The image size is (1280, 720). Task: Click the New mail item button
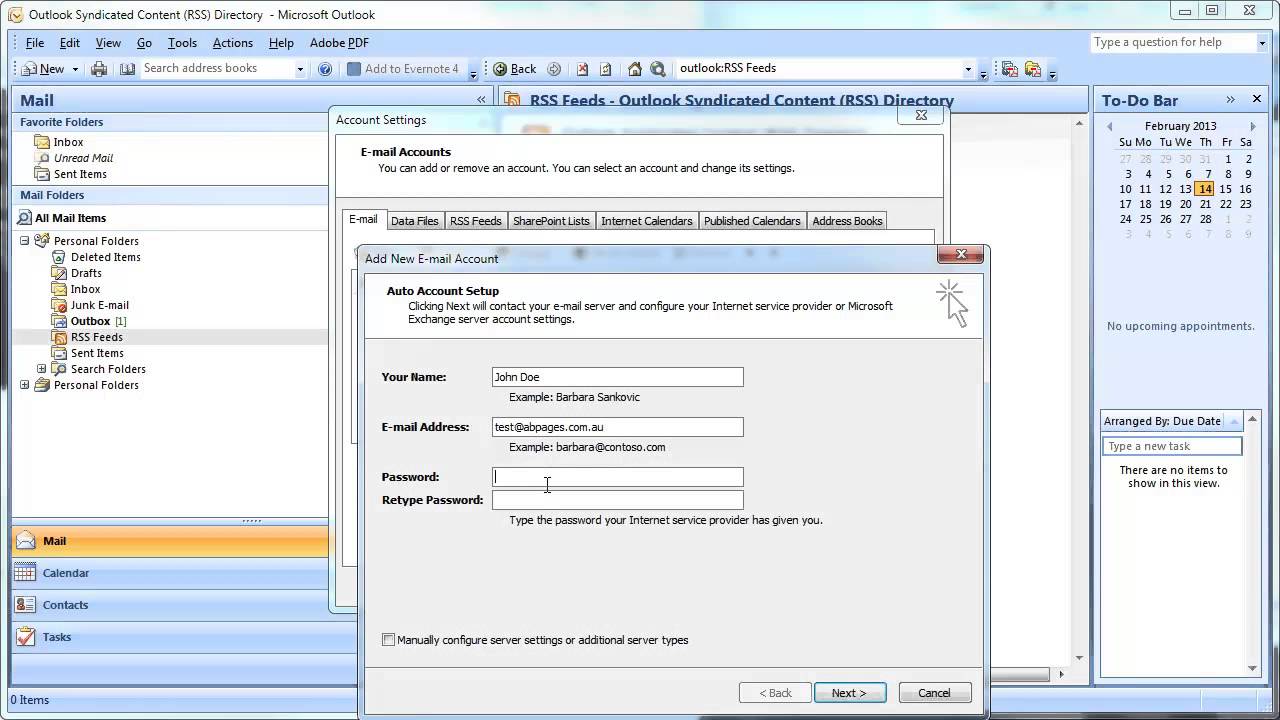click(x=42, y=69)
